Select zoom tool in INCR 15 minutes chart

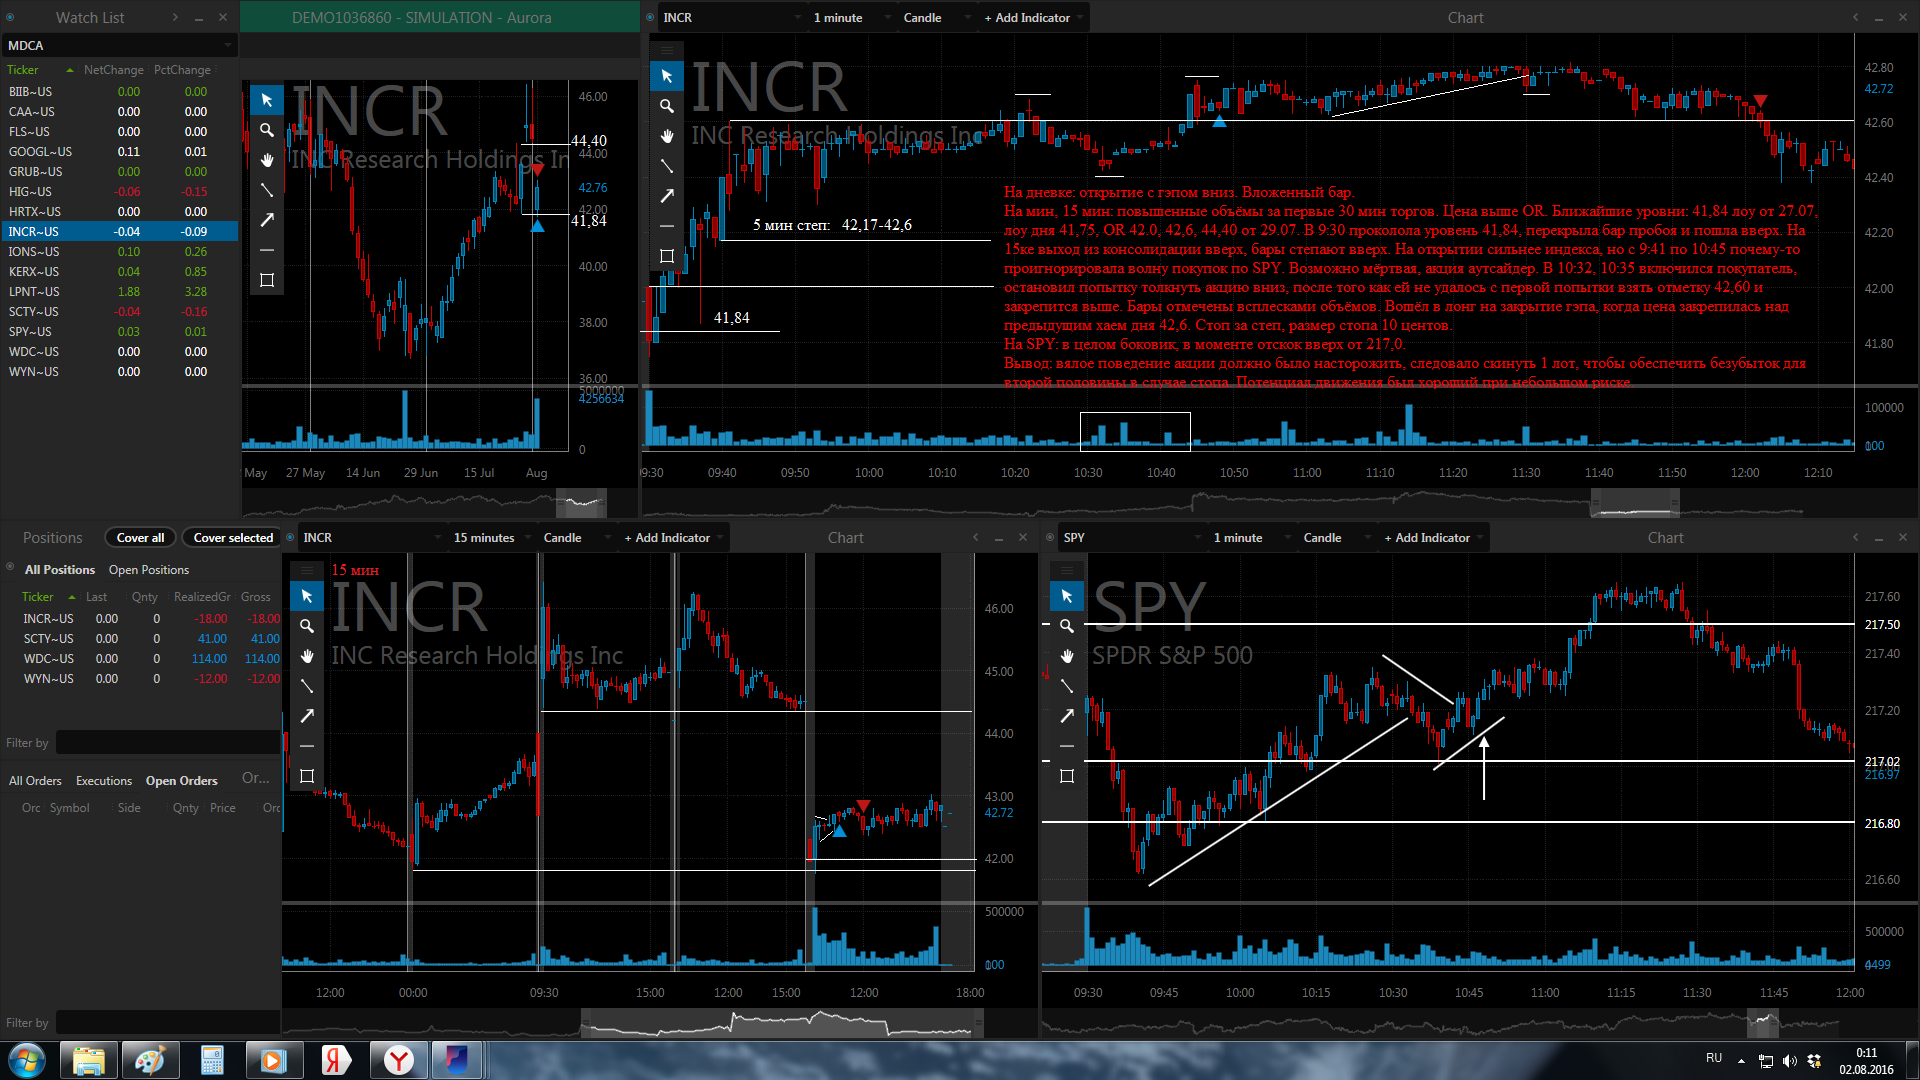(x=307, y=626)
